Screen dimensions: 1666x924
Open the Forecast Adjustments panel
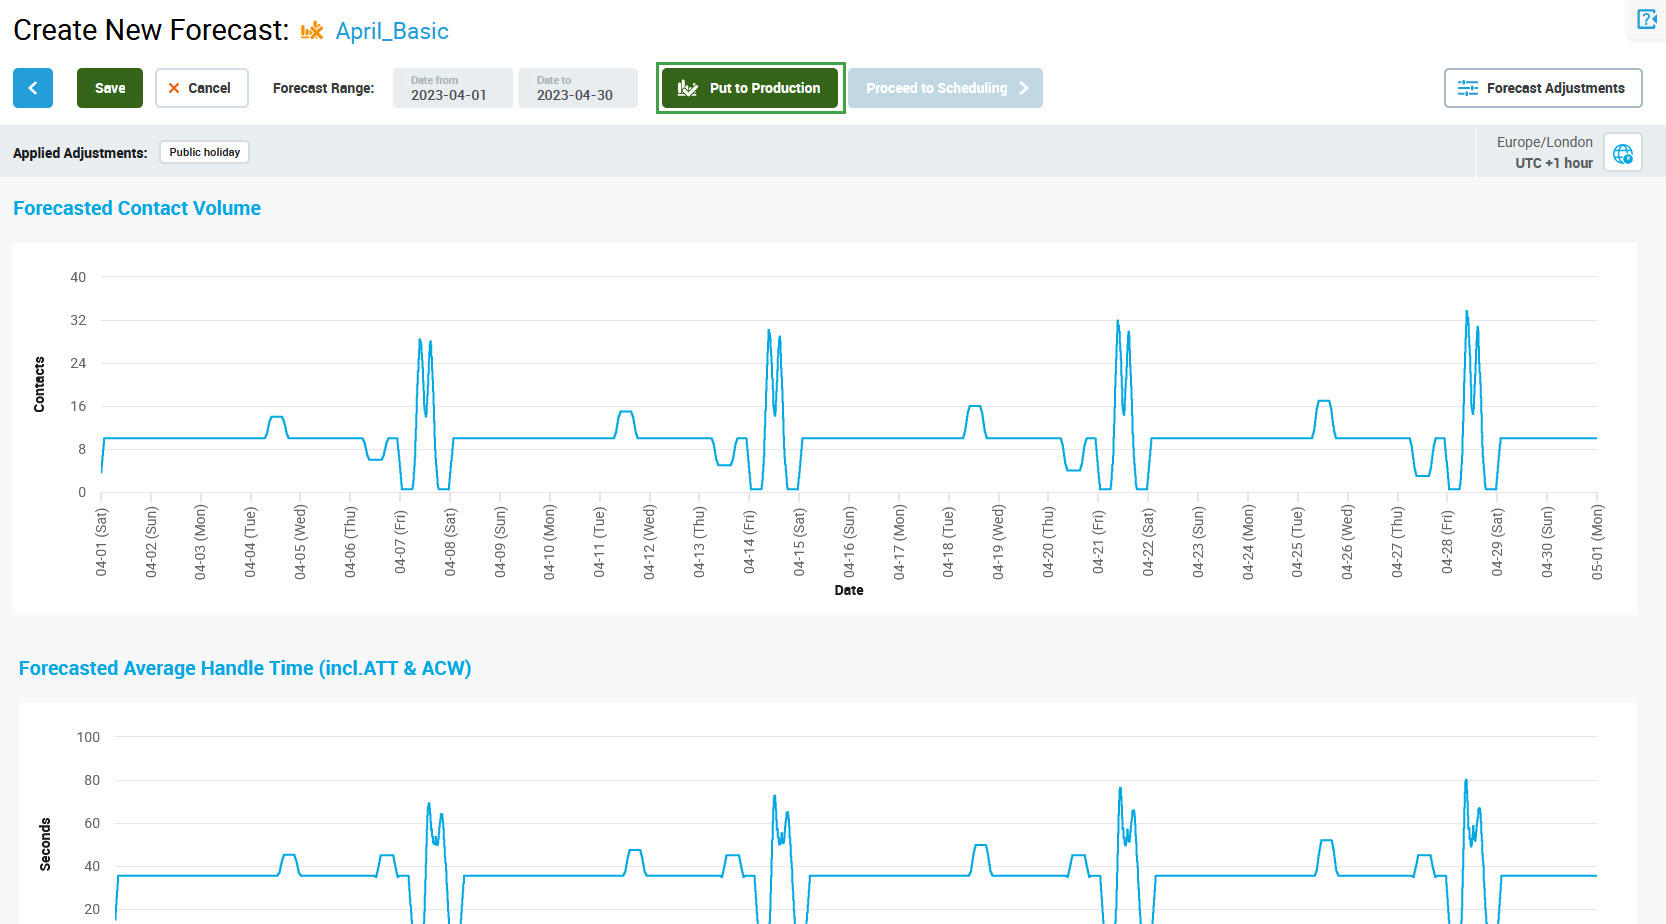tap(1542, 88)
